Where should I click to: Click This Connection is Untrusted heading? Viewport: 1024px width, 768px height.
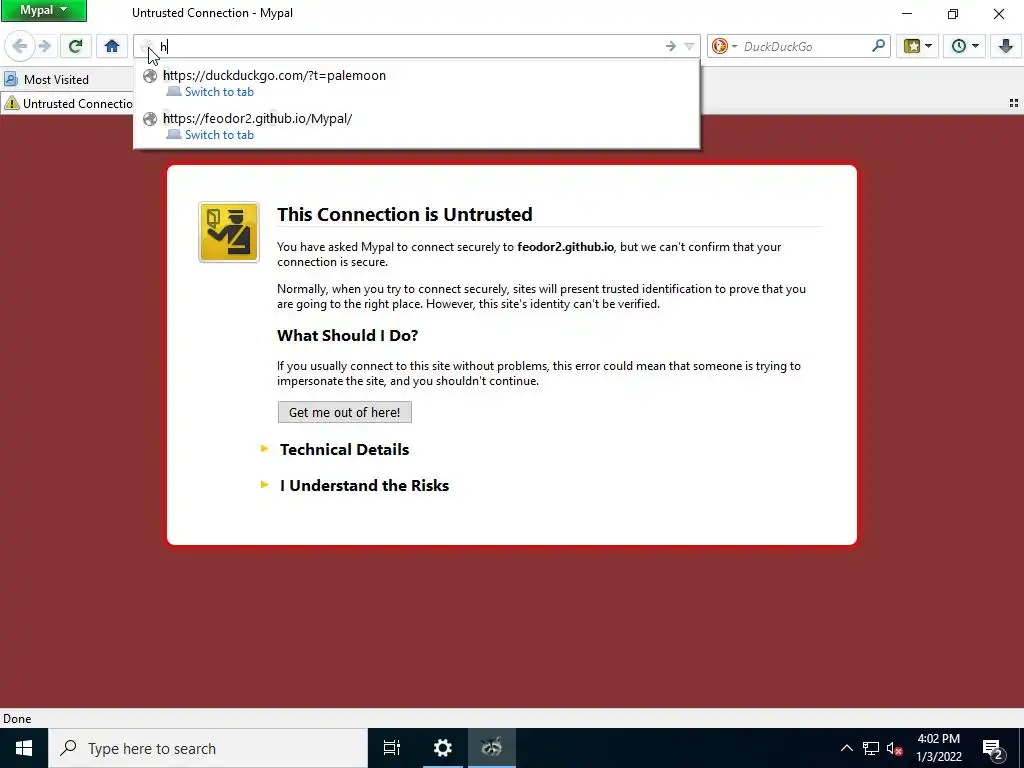point(405,214)
